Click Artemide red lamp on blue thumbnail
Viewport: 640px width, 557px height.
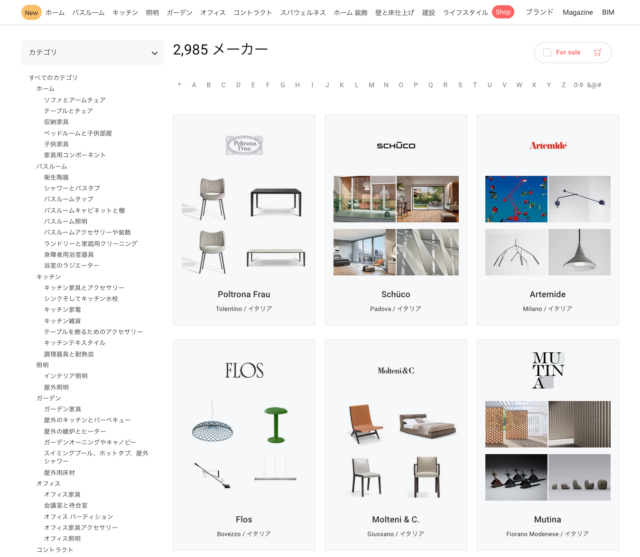pos(516,199)
